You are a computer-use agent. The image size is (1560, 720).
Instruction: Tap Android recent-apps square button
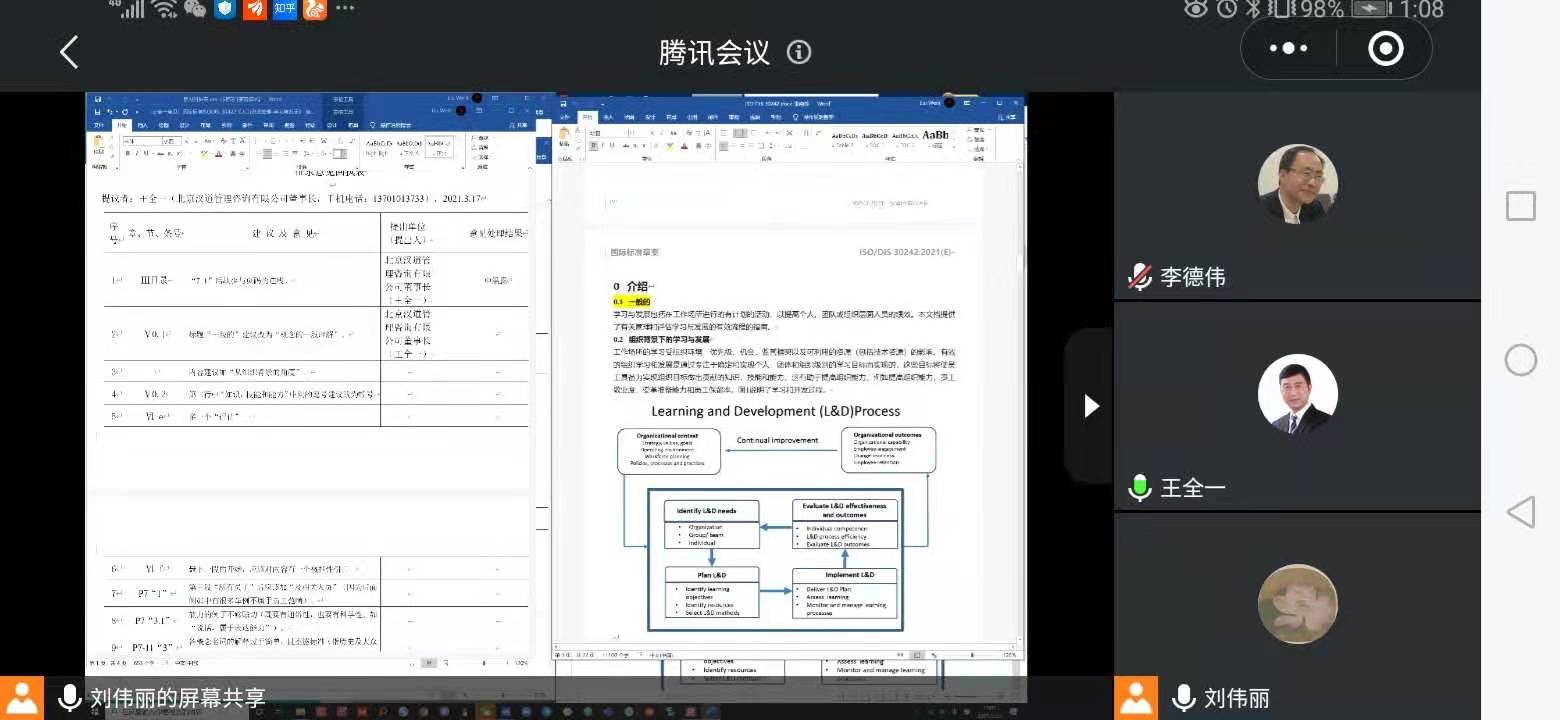coord(1520,206)
